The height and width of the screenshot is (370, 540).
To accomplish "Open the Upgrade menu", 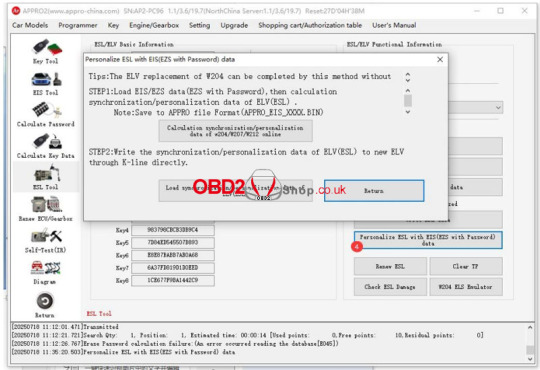I will click(234, 25).
